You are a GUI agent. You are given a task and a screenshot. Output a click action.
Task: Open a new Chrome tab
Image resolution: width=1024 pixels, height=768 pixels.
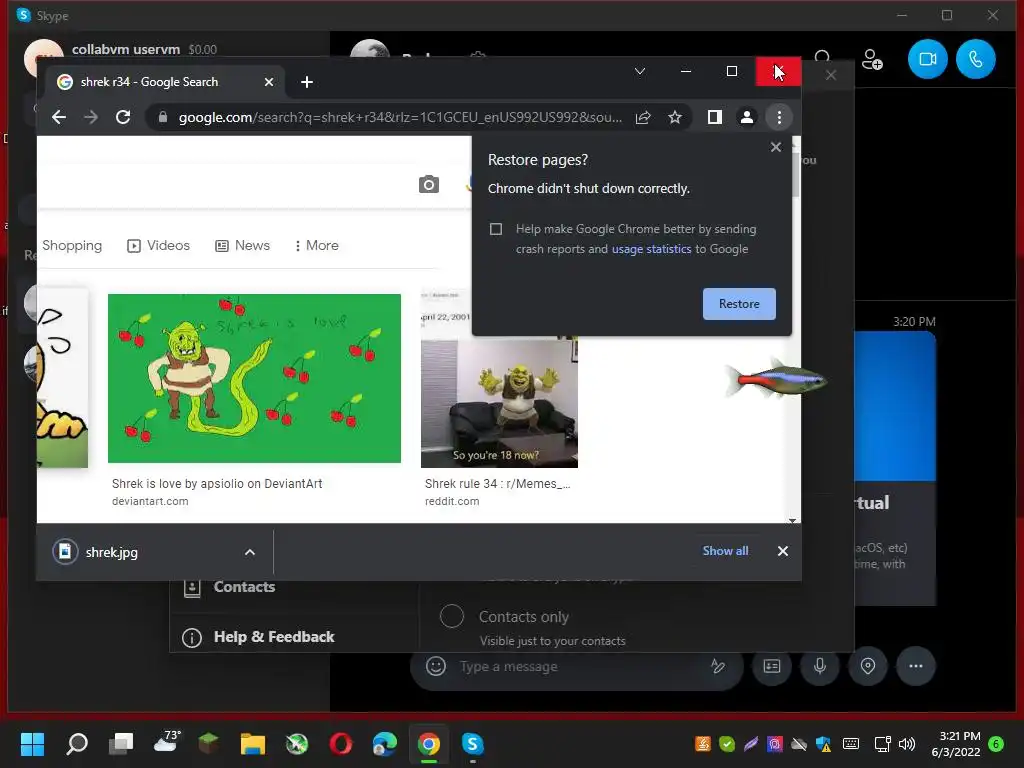coord(307,82)
